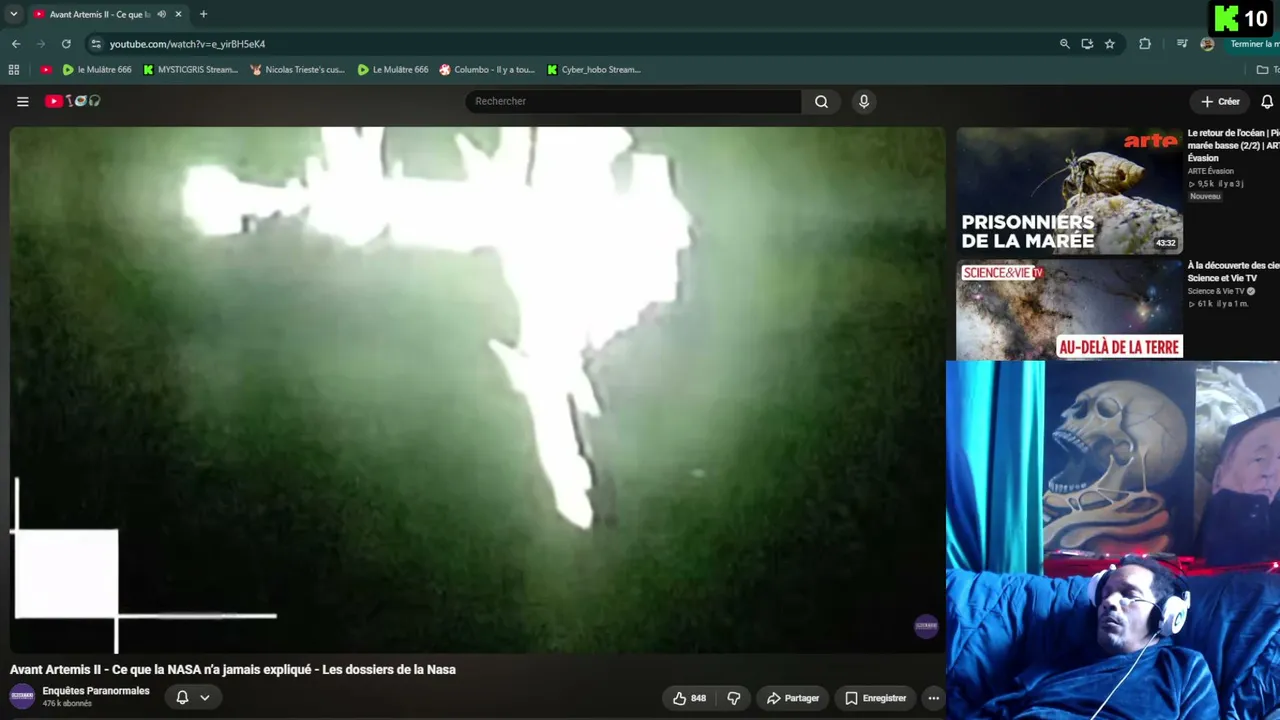The height and width of the screenshot is (720, 1280).
Task: Open the second Le Mulâtre 666 bookmark
Action: click(393, 70)
